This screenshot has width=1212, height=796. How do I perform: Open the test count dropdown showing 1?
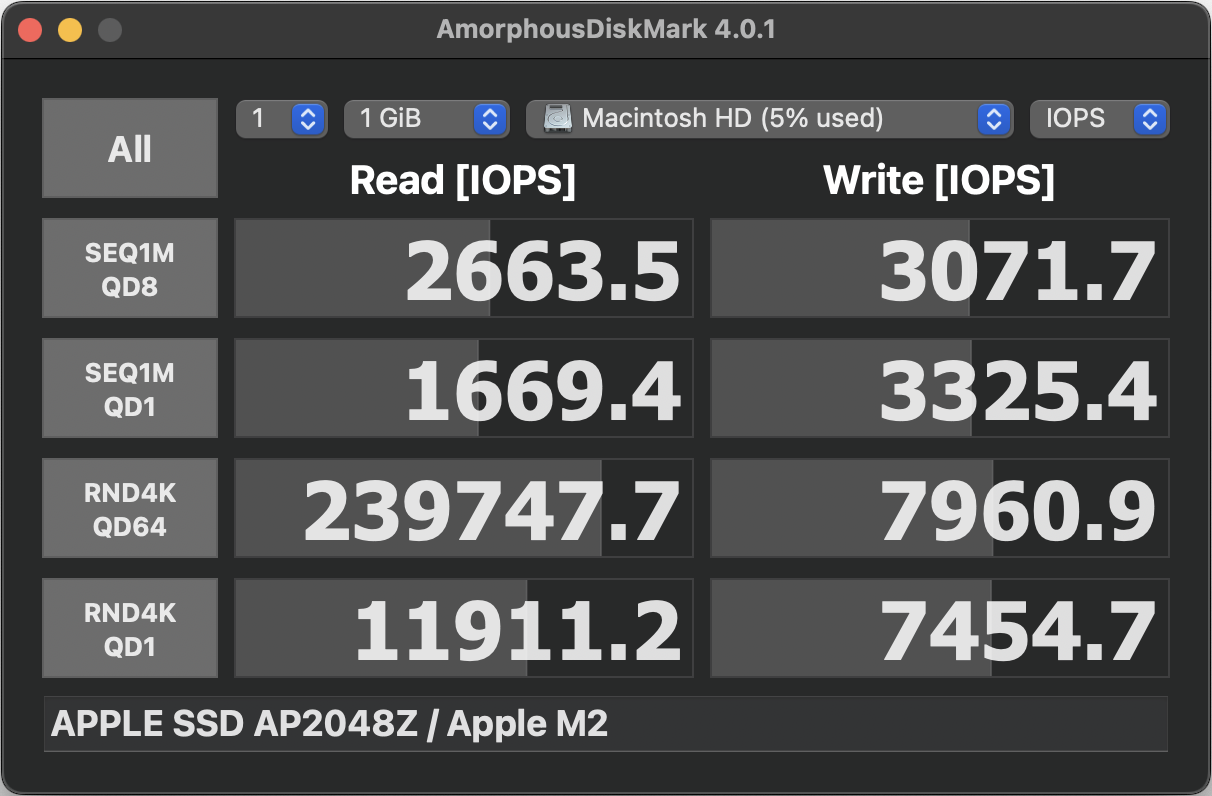(x=281, y=119)
